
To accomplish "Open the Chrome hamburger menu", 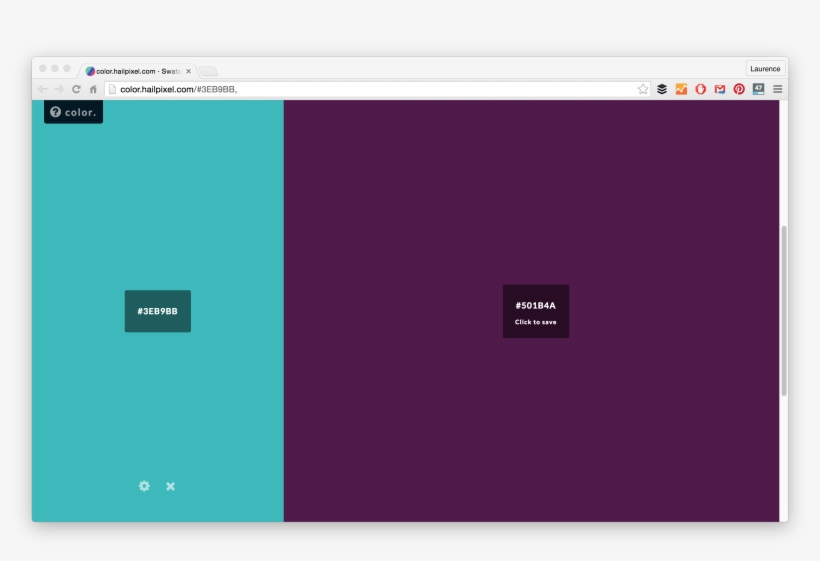I will click(777, 89).
